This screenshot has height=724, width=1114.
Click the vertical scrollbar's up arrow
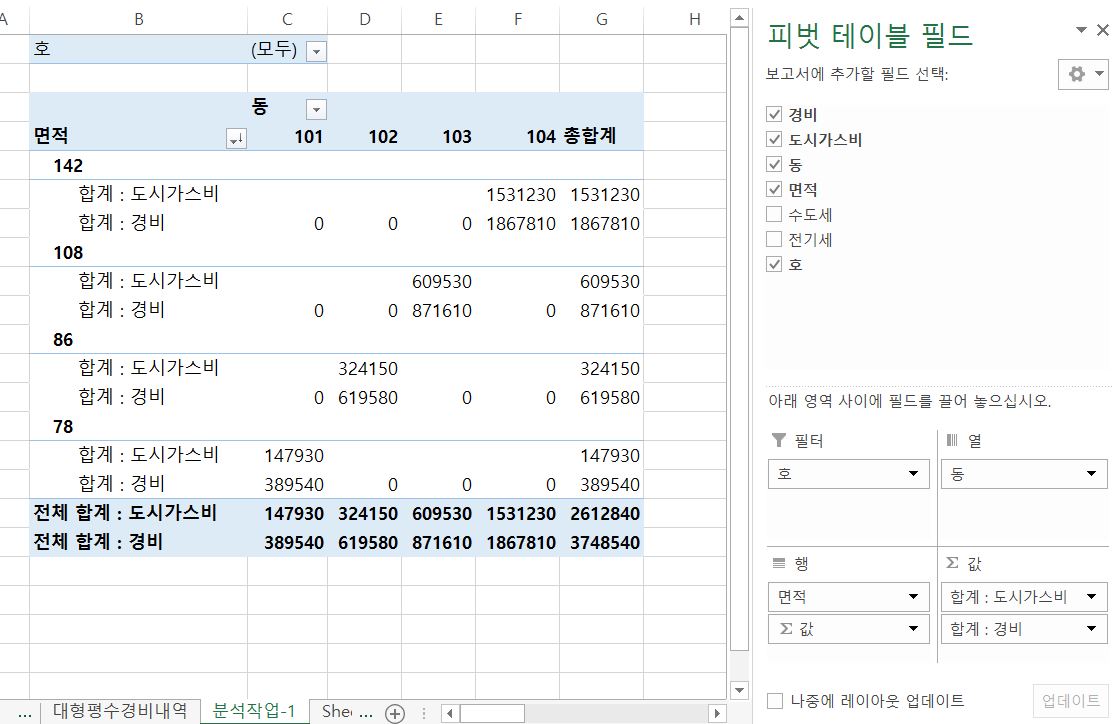(739, 17)
